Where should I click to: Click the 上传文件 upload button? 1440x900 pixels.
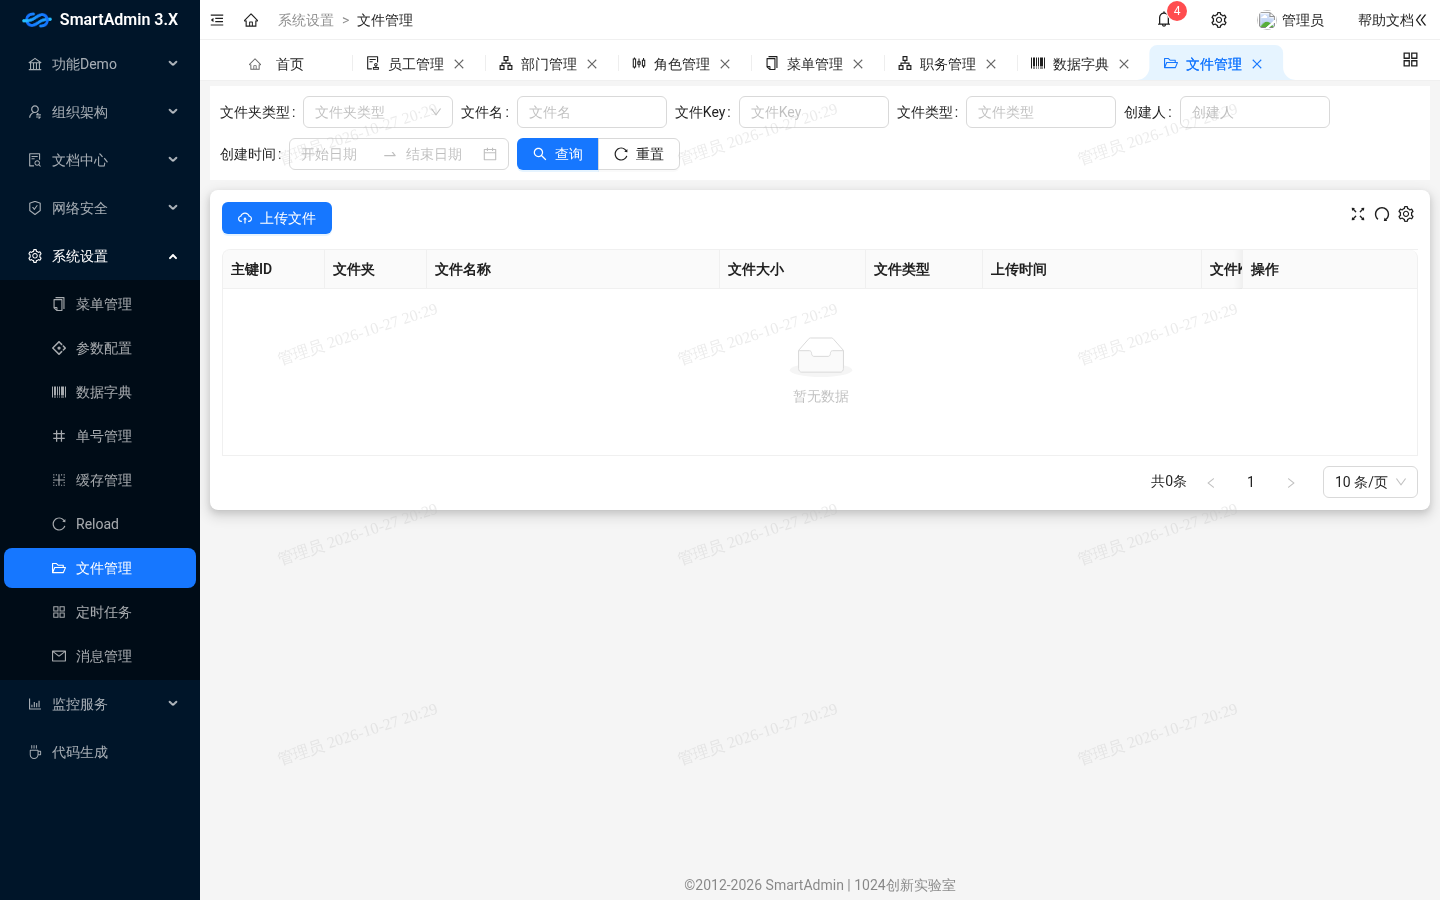point(277,218)
